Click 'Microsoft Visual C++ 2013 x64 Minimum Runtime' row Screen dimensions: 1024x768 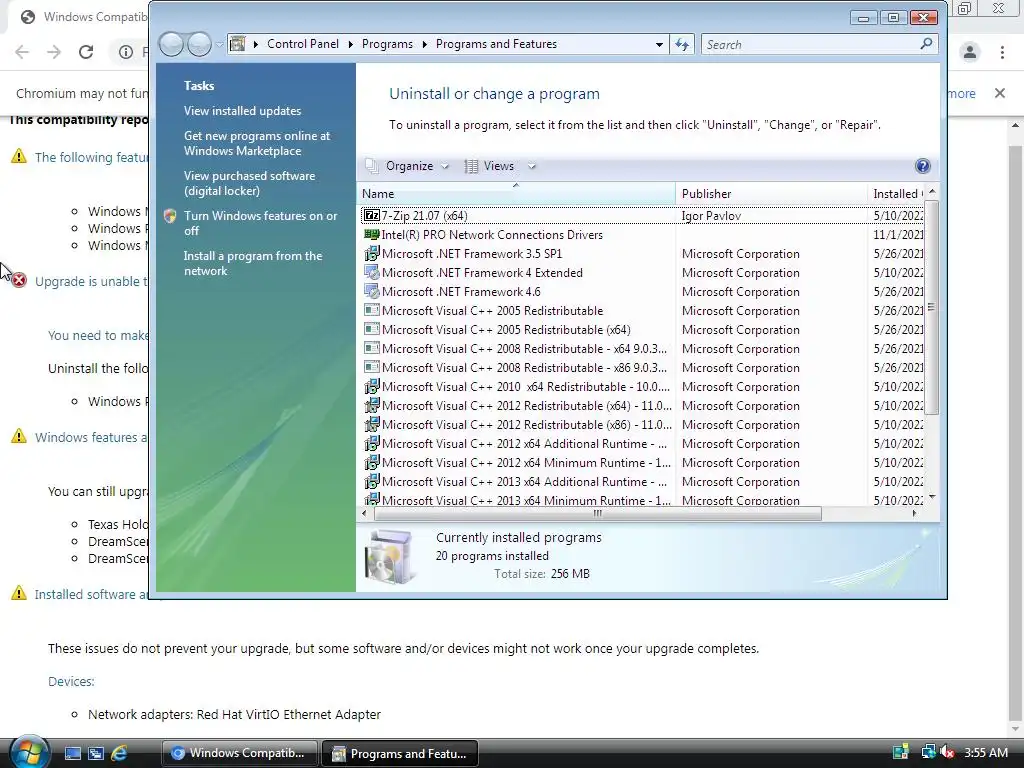click(641, 500)
